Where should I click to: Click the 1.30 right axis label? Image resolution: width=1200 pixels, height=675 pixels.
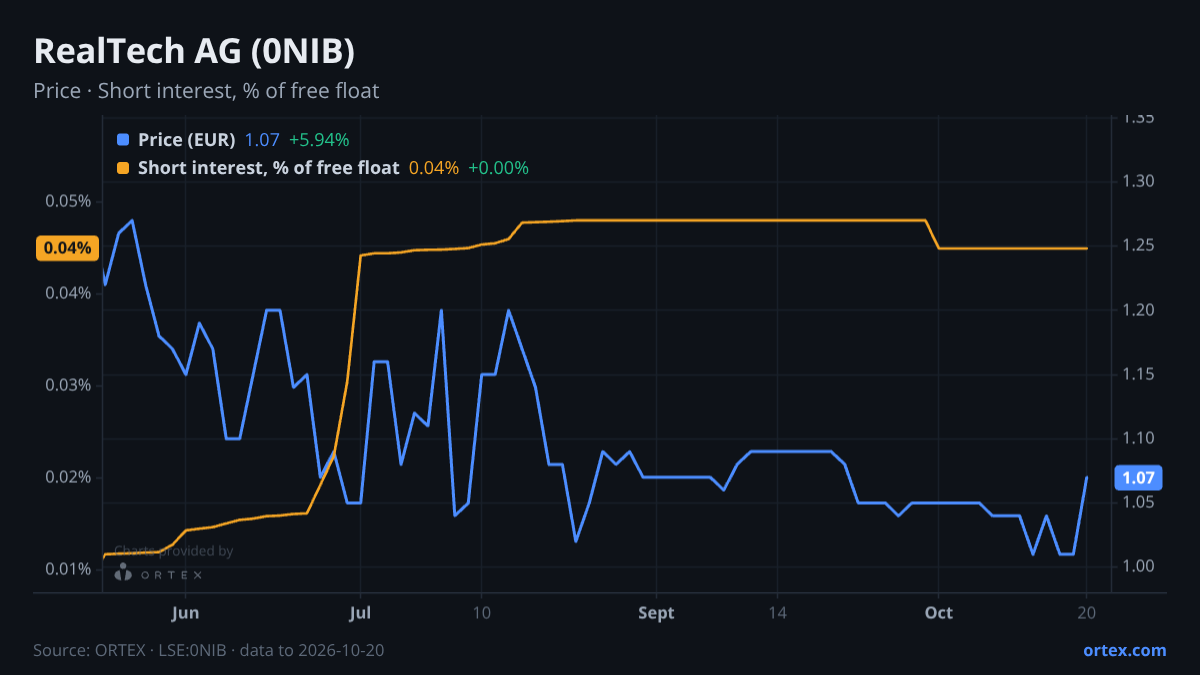click(x=1138, y=182)
